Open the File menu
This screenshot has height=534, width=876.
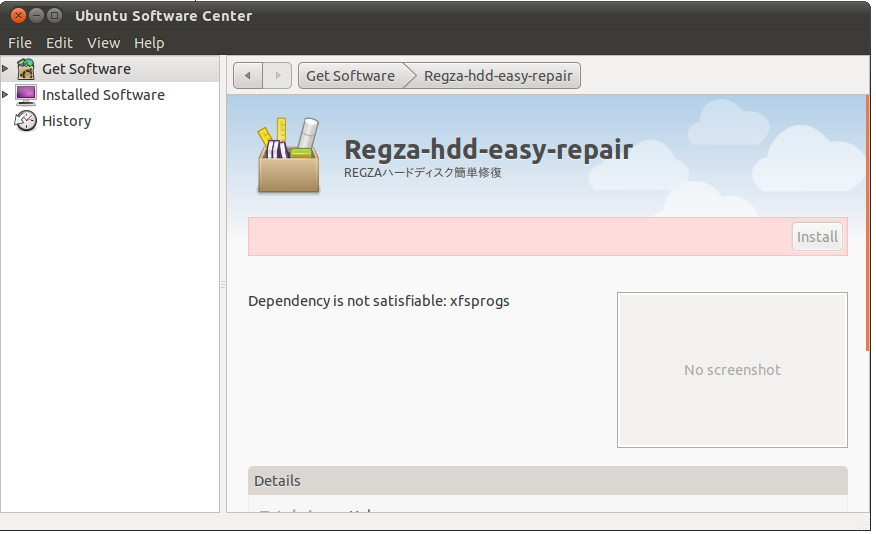(x=20, y=43)
